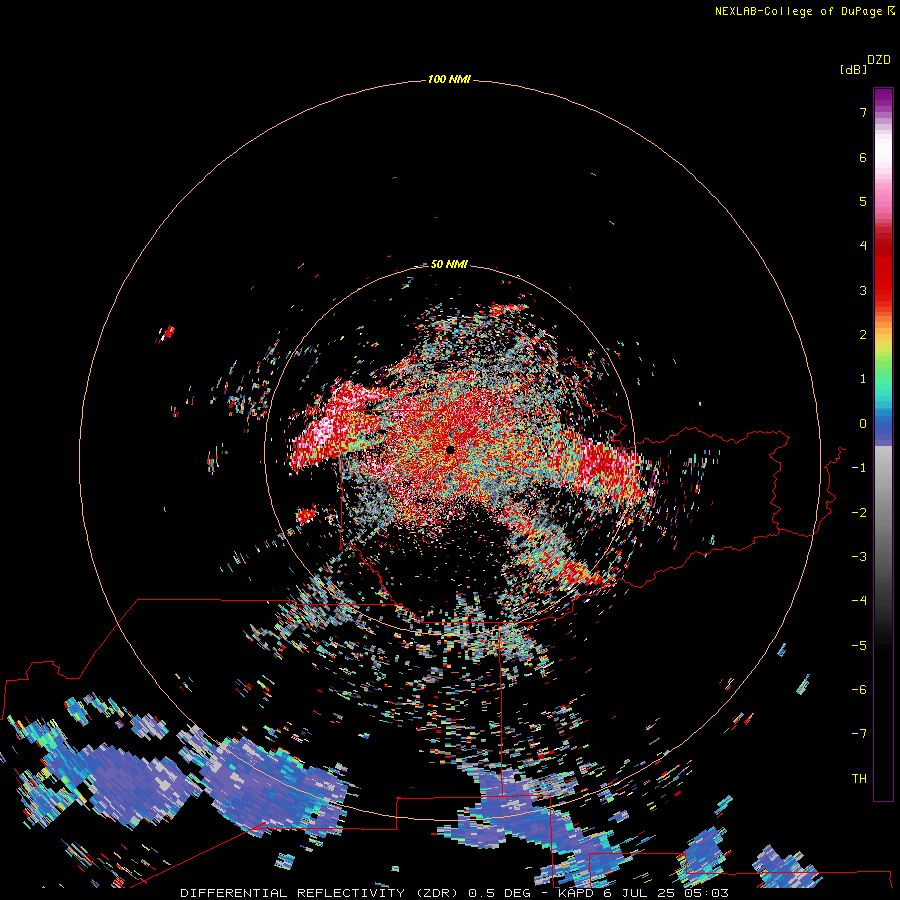This screenshot has height=900, width=900.
Task: Select the 6 value on the scale
Action: click(863, 157)
